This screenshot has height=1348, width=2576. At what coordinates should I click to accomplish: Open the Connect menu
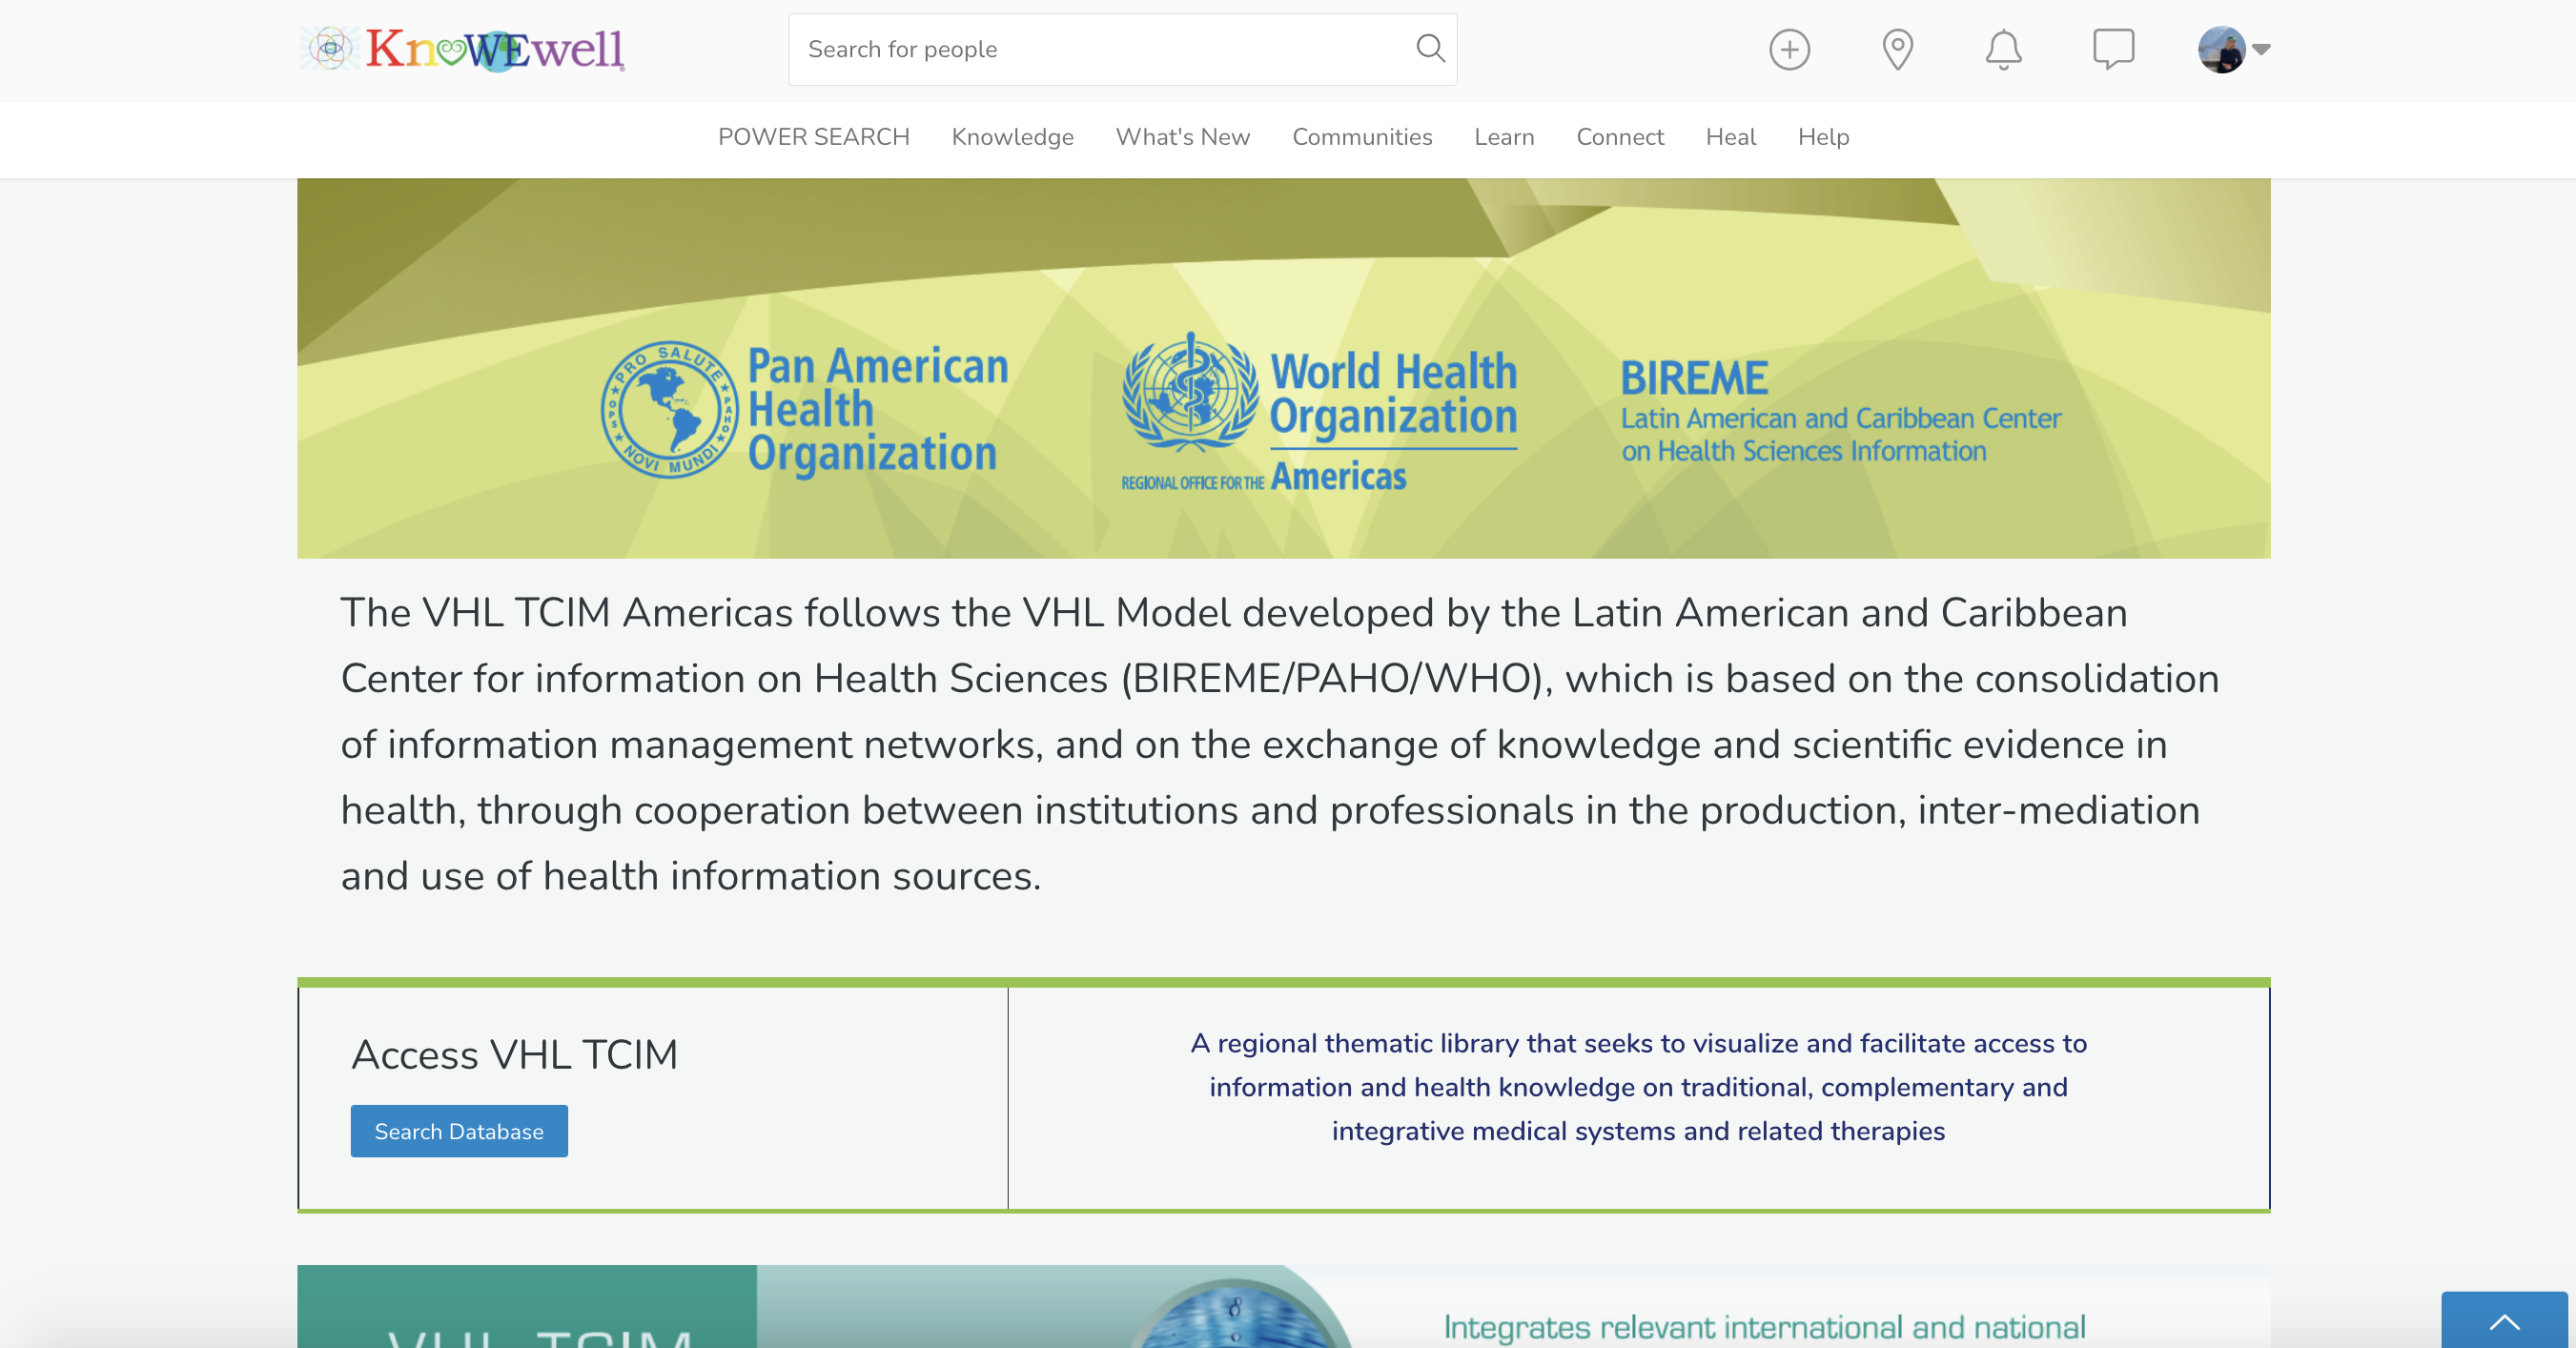click(1620, 137)
